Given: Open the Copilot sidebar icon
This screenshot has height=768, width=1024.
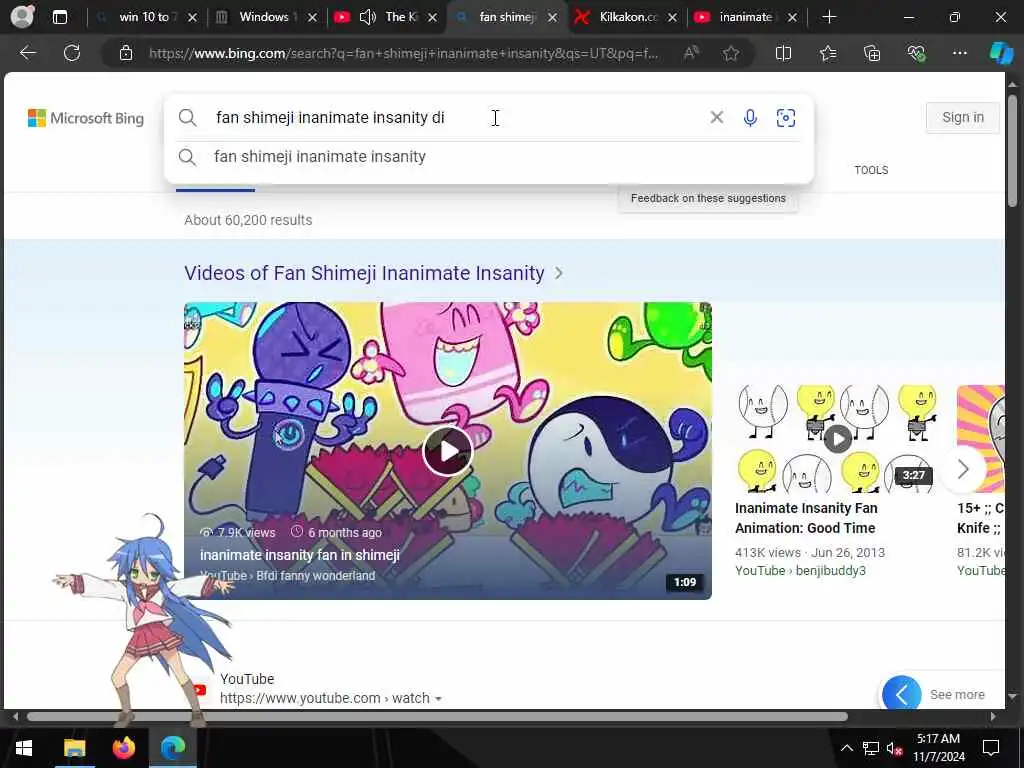Looking at the screenshot, I should pos(1001,53).
